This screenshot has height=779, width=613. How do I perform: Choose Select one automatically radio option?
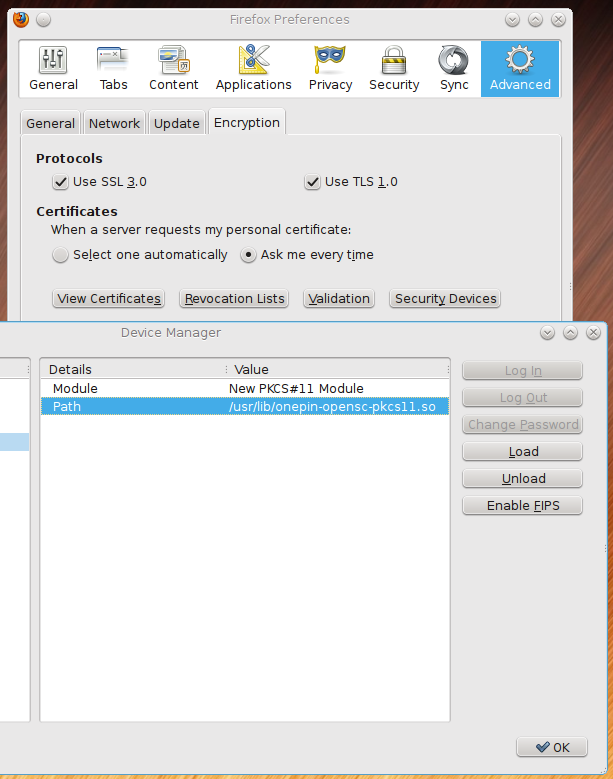[x=60, y=255]
